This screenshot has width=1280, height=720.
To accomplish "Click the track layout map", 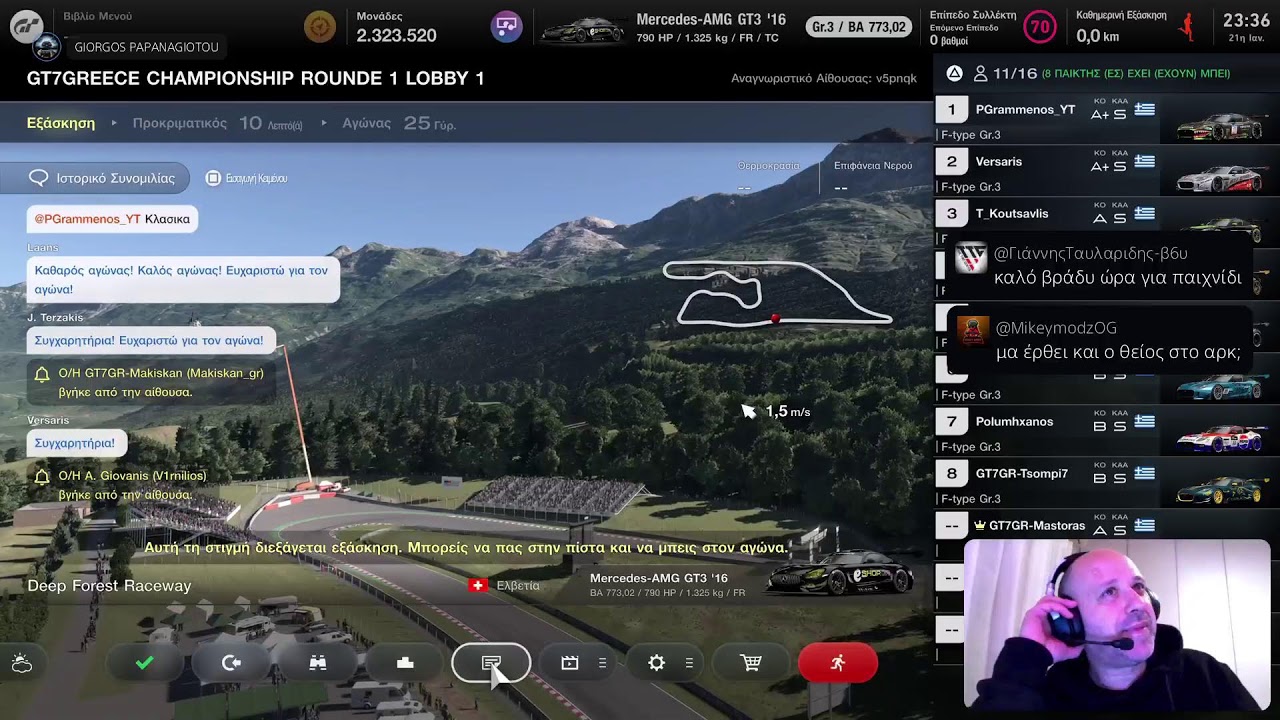I will click(777, 293).
